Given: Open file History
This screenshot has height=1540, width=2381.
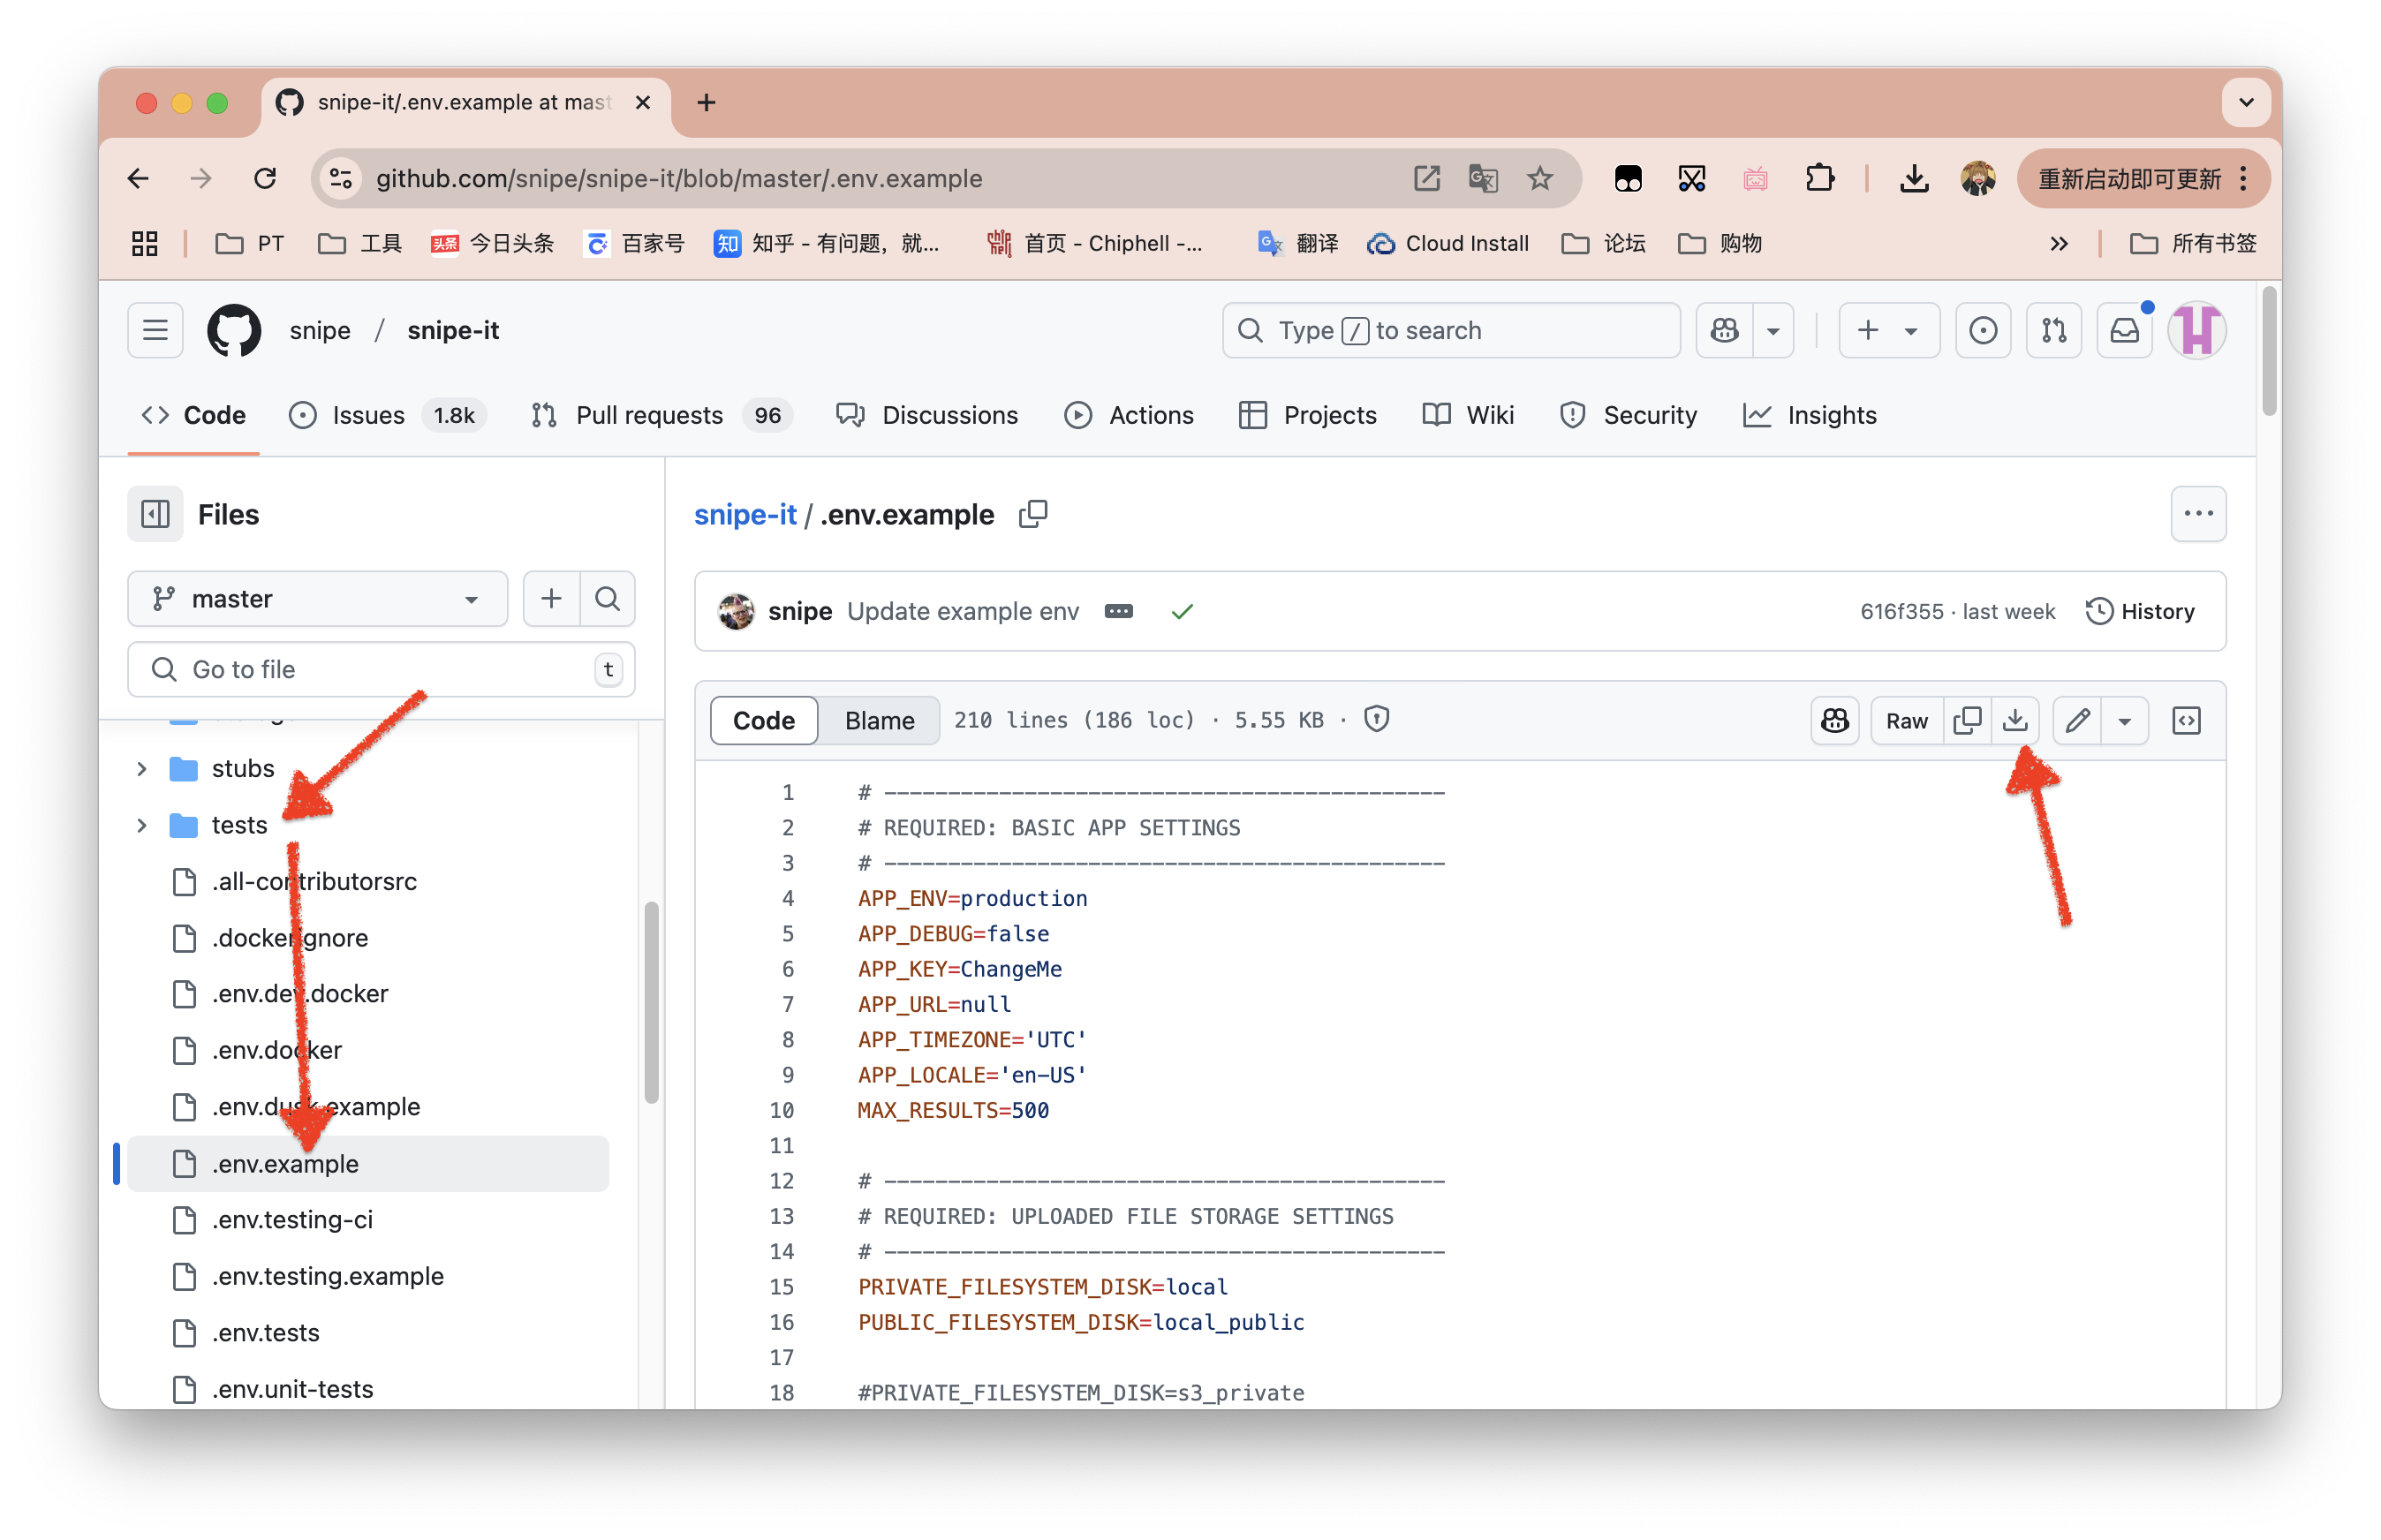Looking at the screenshot, I should [x=2139, y=611].
